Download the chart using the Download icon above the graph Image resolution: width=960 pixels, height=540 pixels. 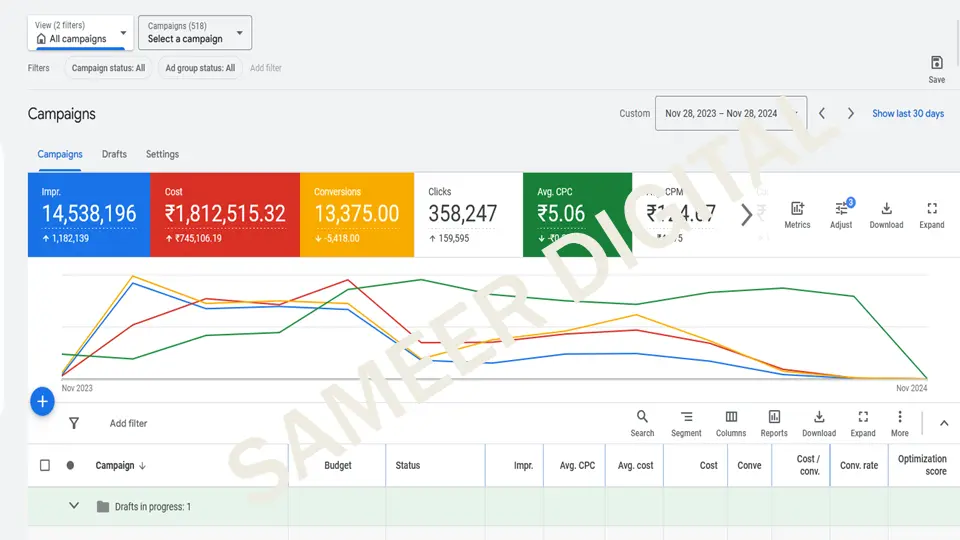point(886,209)
